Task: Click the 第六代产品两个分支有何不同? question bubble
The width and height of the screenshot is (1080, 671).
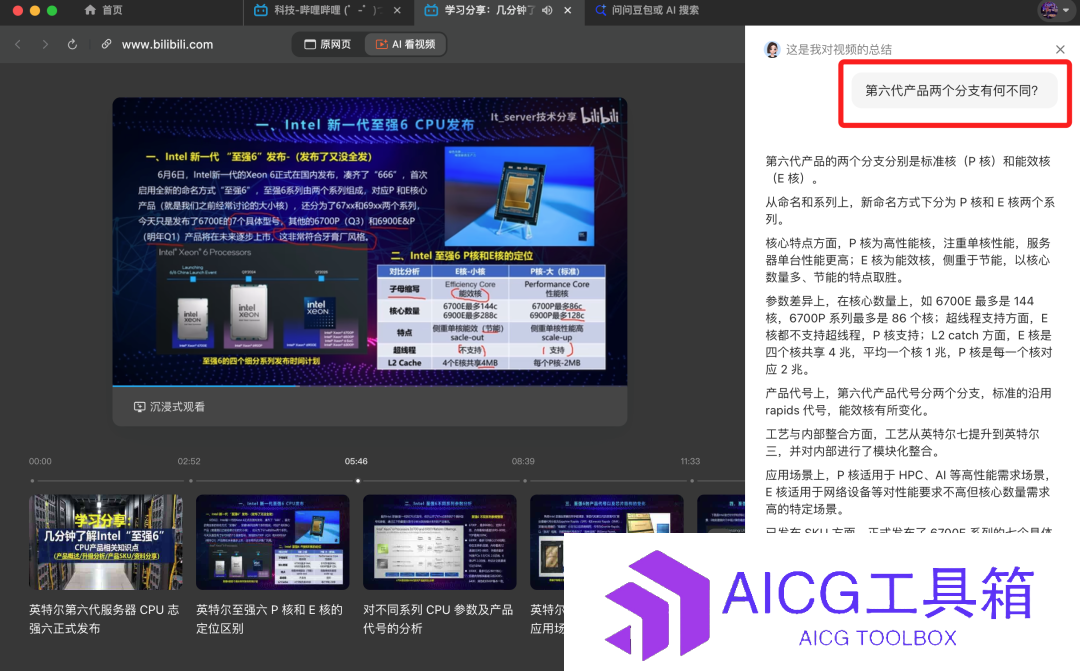Action: (x=954, y=90)
